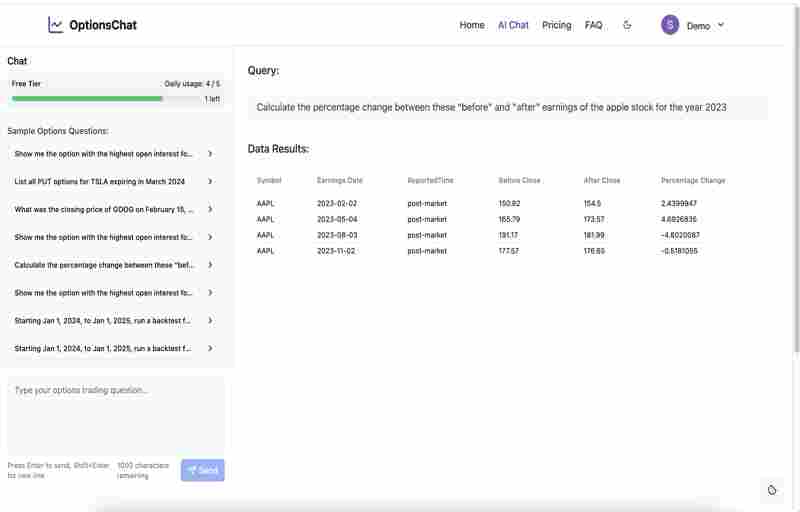Click the 2023-11-02 earnings date cell

coord(336,251)
